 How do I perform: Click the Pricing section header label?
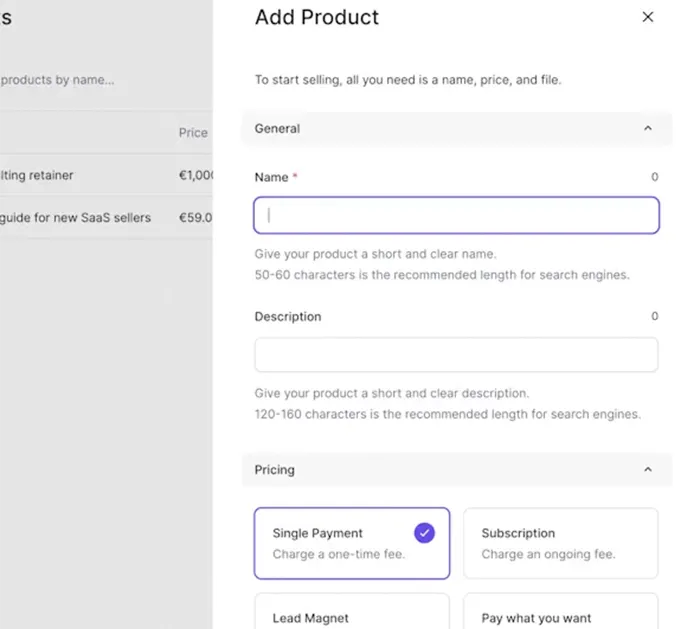click(x=274, y=470)
